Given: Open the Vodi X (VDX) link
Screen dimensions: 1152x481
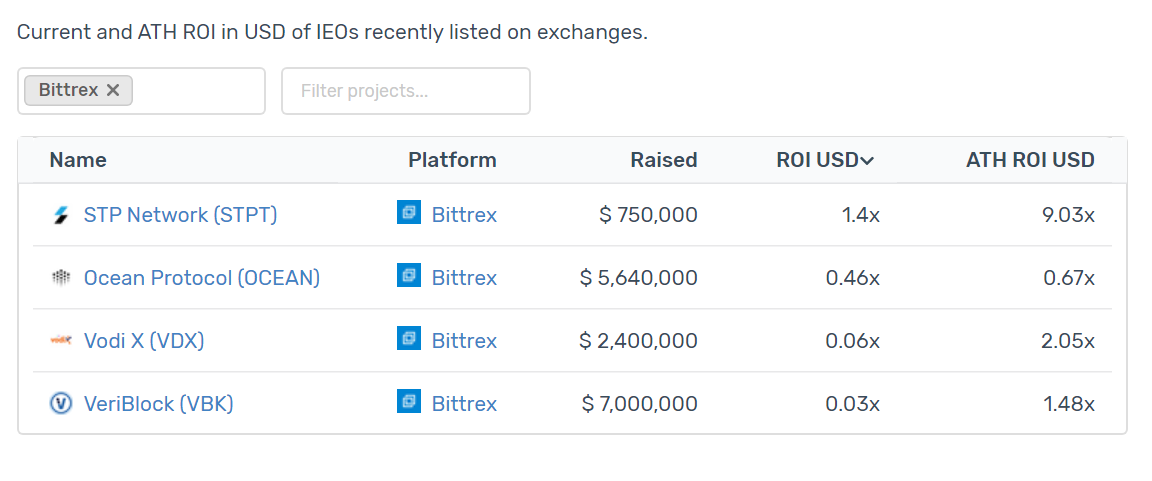Looking at the screenshot, I should [x=144, y=341].
